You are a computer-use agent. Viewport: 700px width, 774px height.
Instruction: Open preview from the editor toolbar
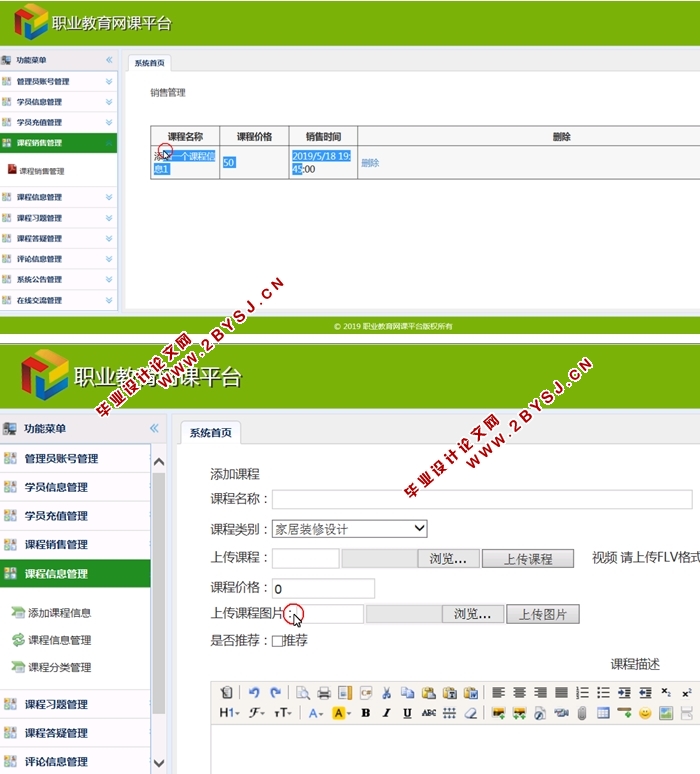pyautogui.click(x=303, y=693)
